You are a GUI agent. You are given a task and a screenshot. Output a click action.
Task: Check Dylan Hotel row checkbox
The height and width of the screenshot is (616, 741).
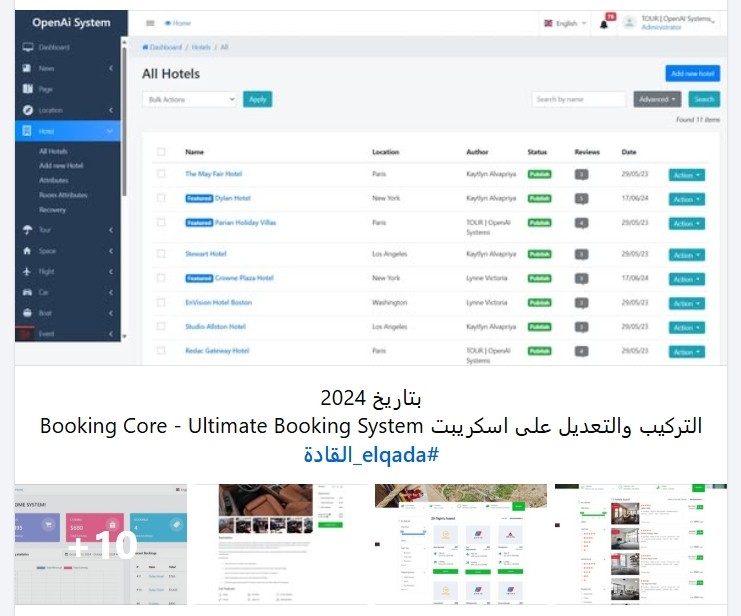coord(161,198)
